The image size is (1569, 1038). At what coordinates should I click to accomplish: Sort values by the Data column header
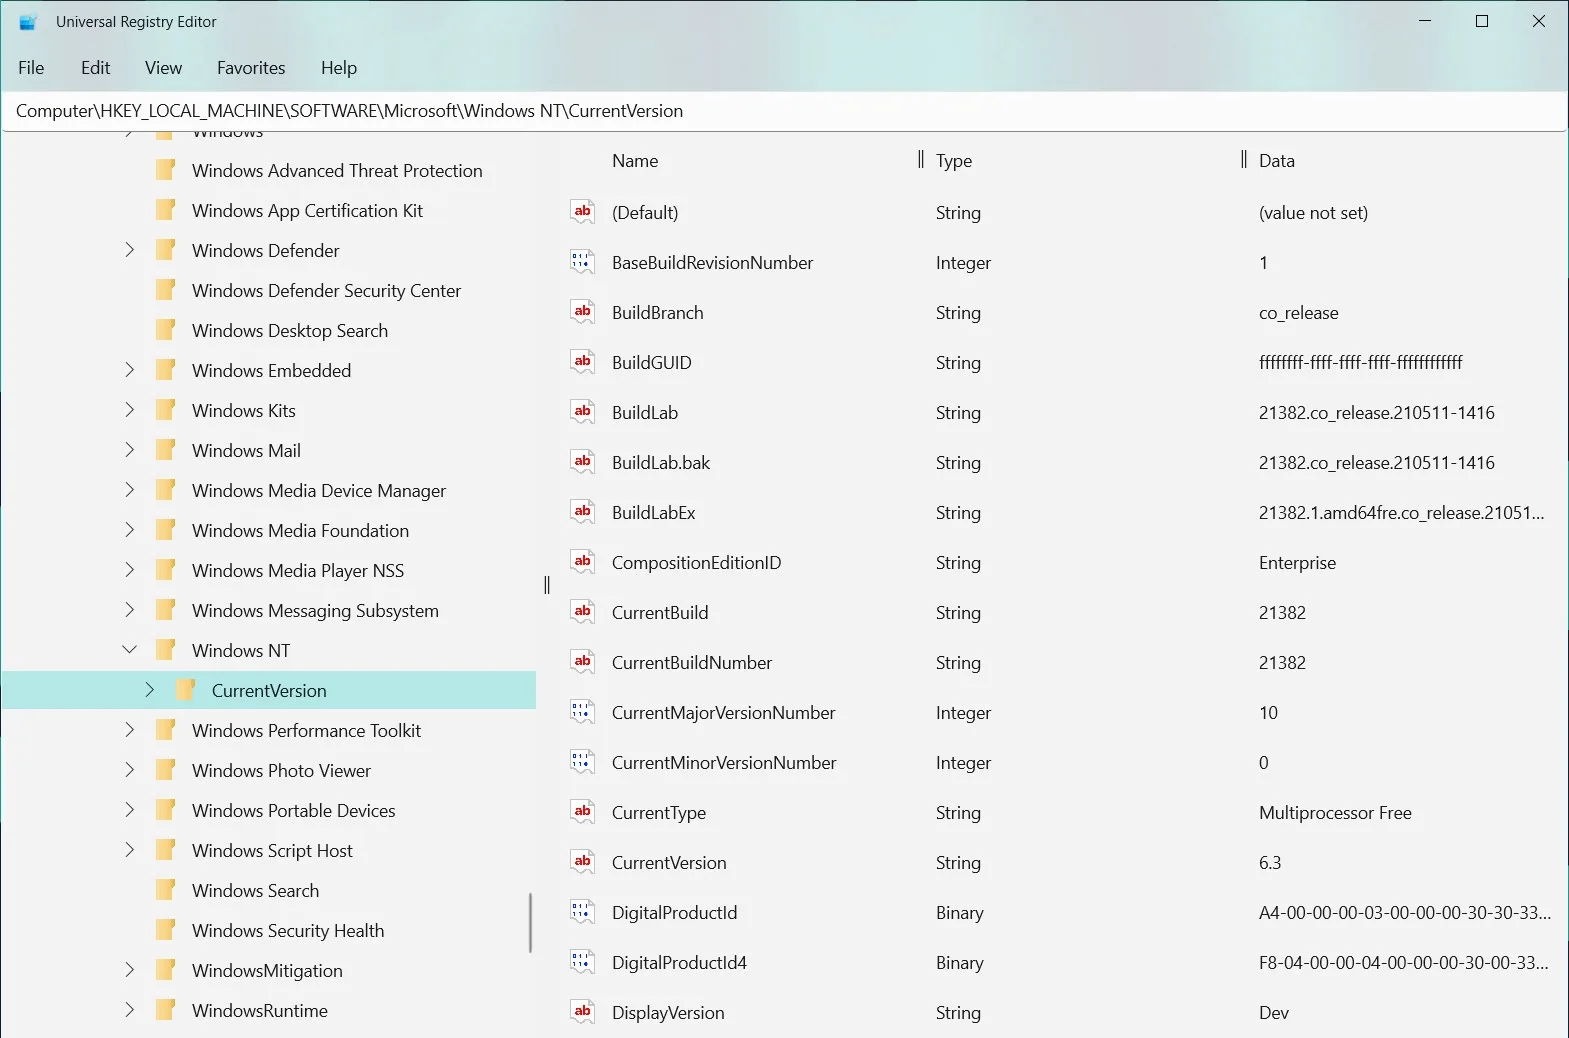click(x=1277, y=160)
